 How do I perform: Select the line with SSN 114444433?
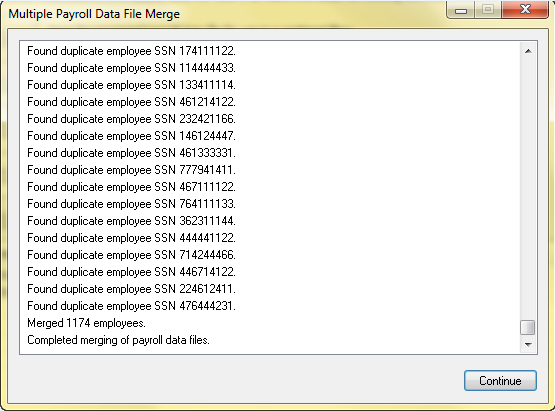pyautogui.click(x=131, y=68)
